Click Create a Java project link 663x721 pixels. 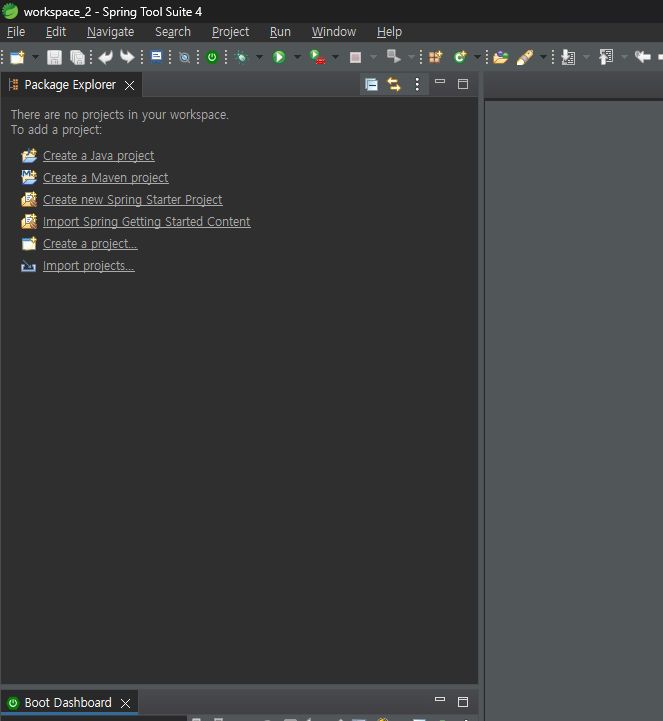(x=99, y=156)
